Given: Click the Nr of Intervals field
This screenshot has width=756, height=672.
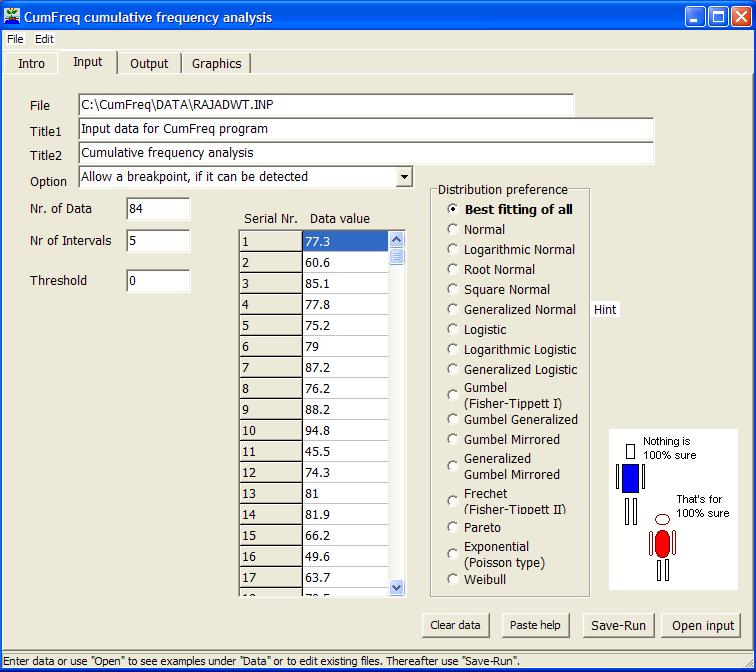Looking at the screenshot, I should click(158, 241).
